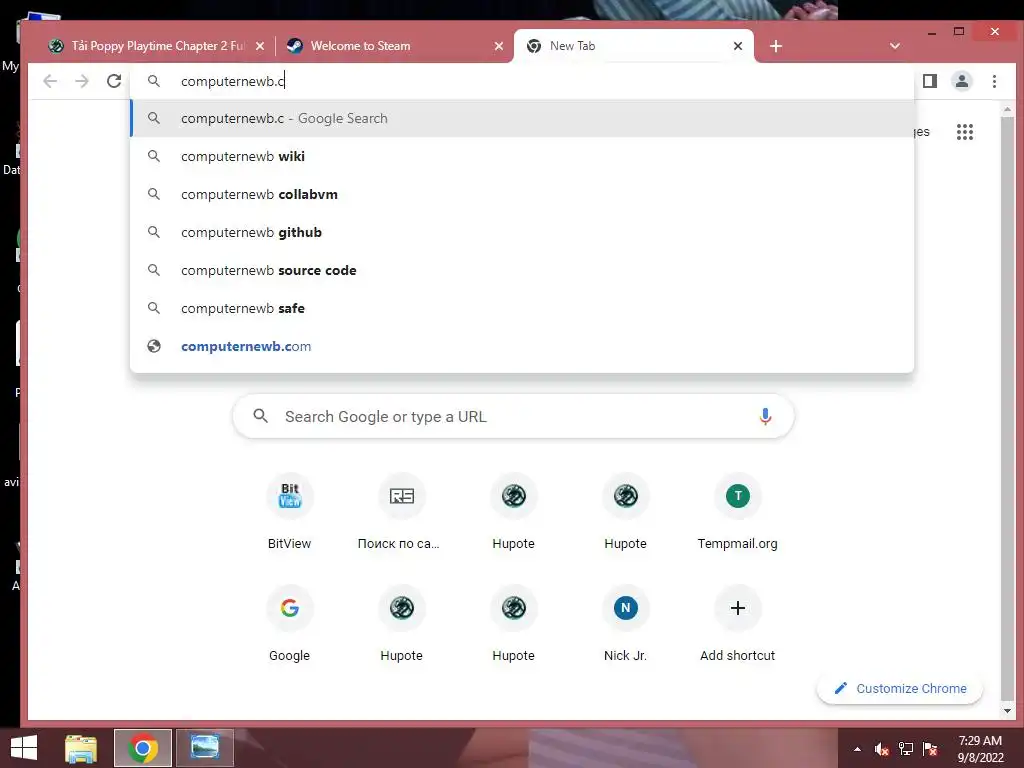Viewport: 1024px width, 768px height.
Task: Pick the 'computernewb source code' suggestion
Action: [522, 270]
